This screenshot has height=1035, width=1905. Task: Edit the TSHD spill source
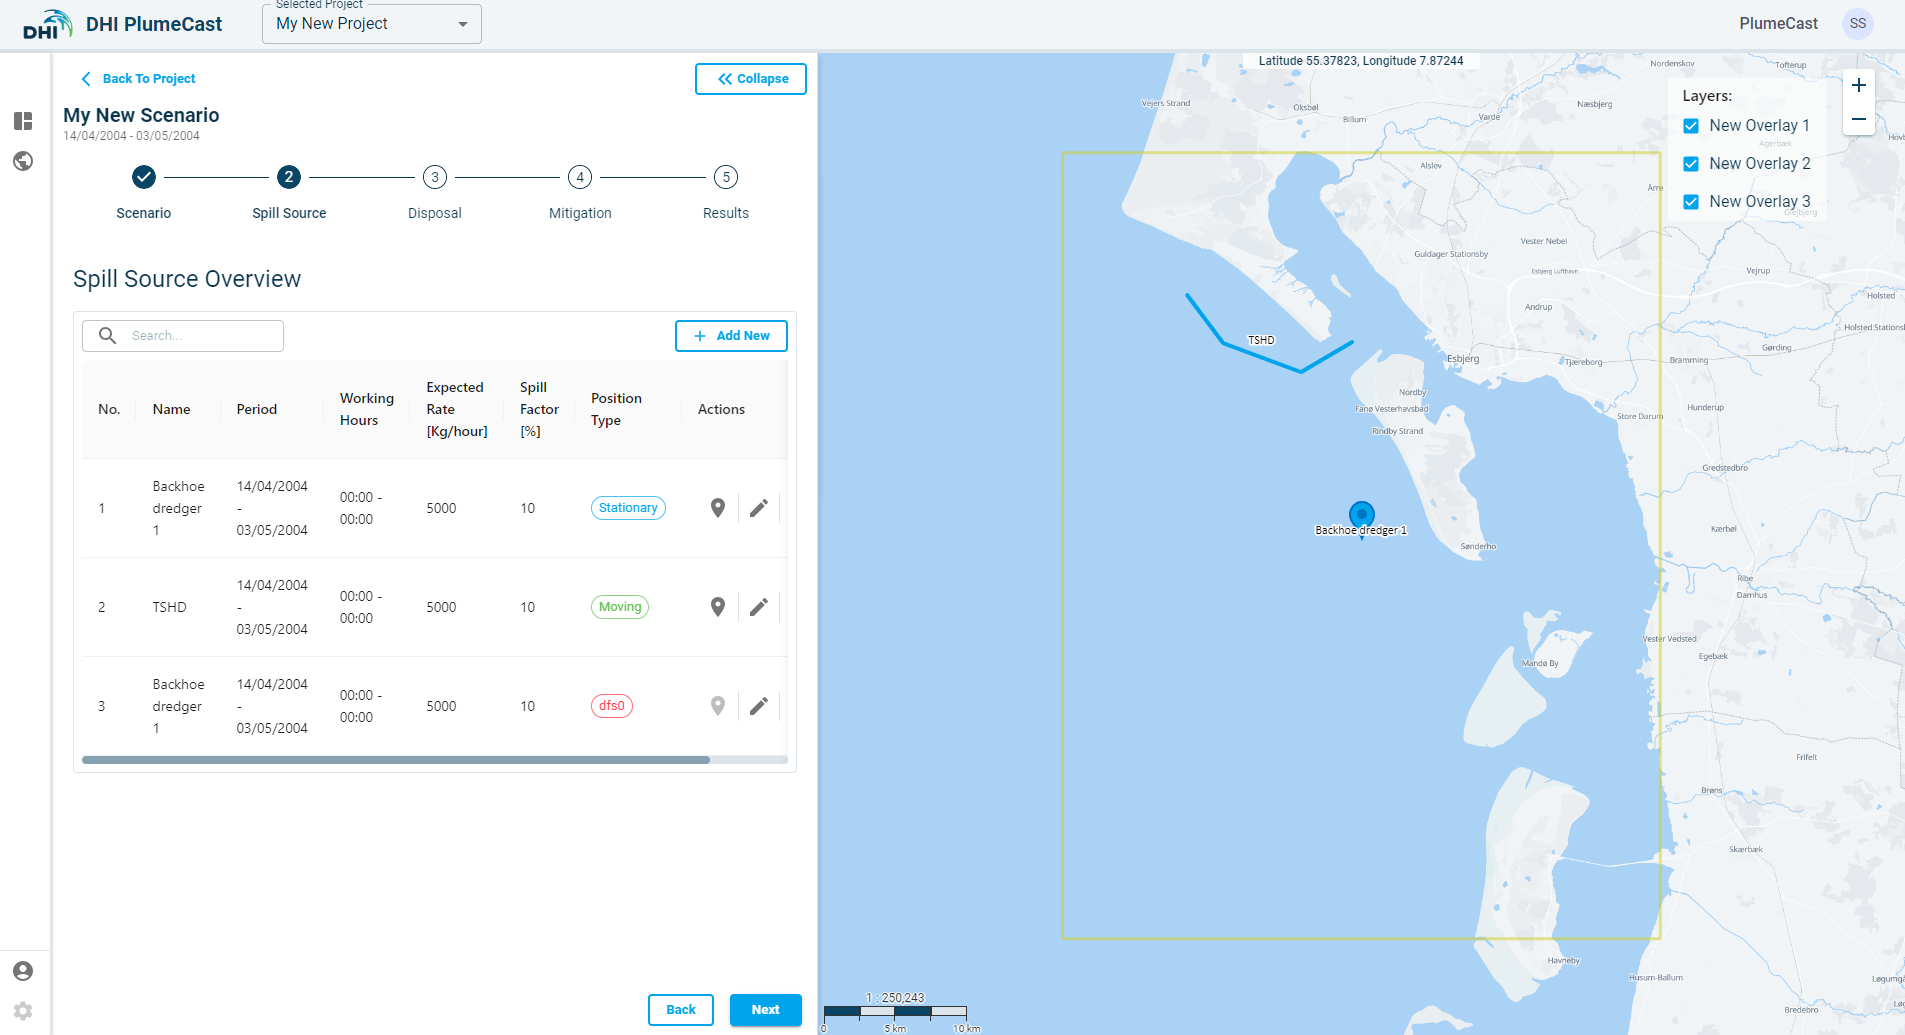(x=759, y=607)
